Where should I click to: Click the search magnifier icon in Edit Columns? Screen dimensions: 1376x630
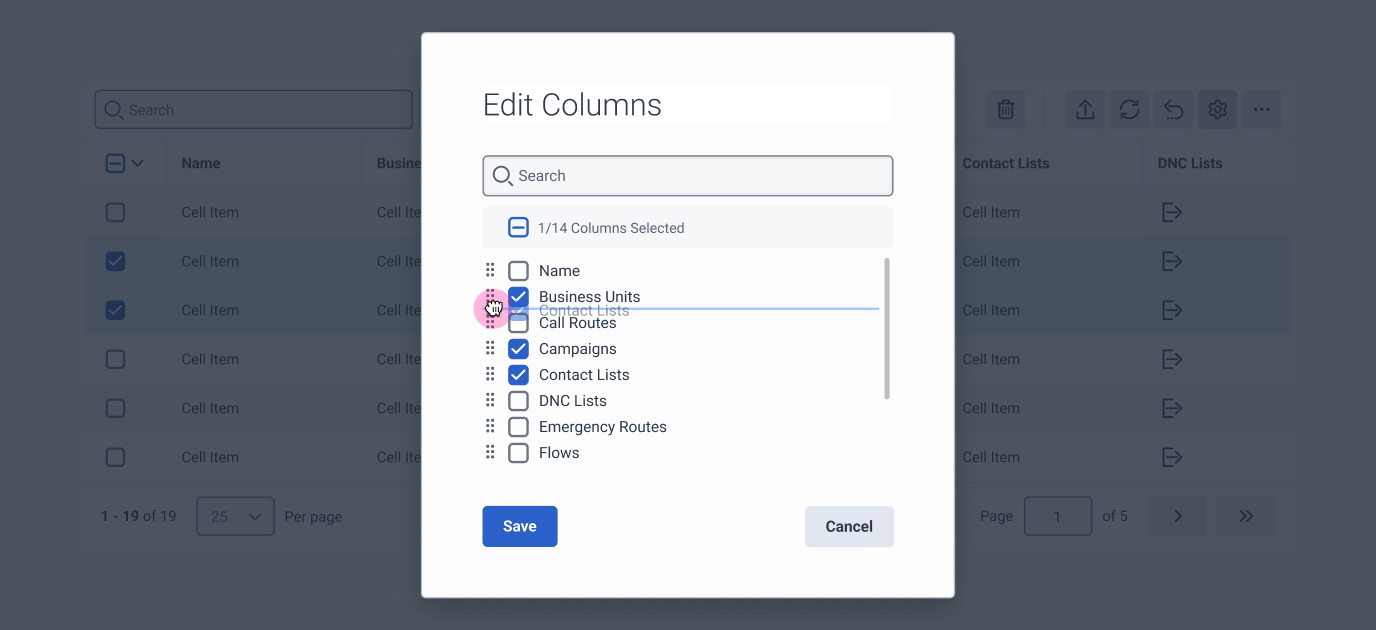tap(502, 175)
